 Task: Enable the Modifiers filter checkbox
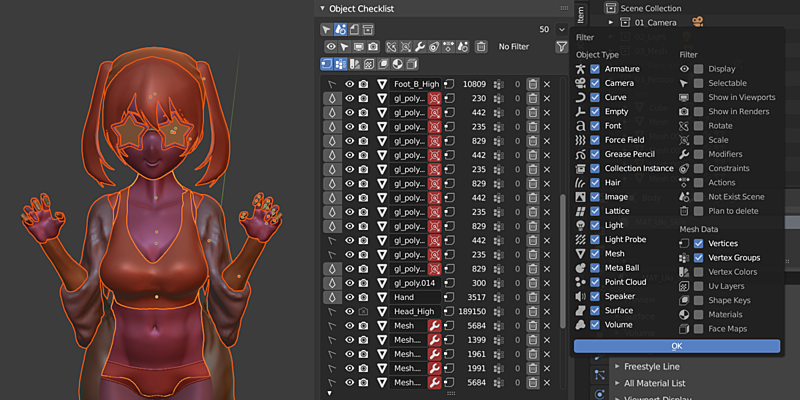(x=698, y=154)
